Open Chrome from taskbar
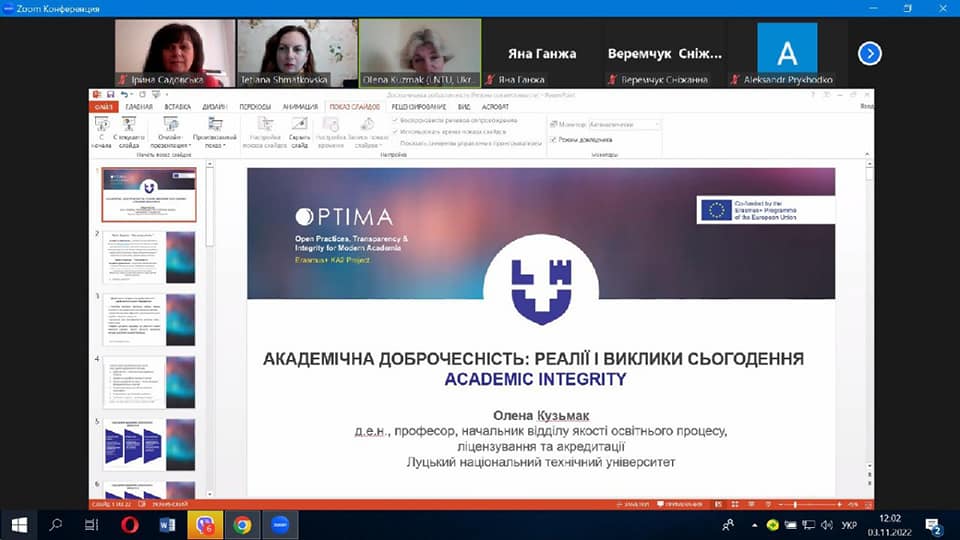 (242, 525)
